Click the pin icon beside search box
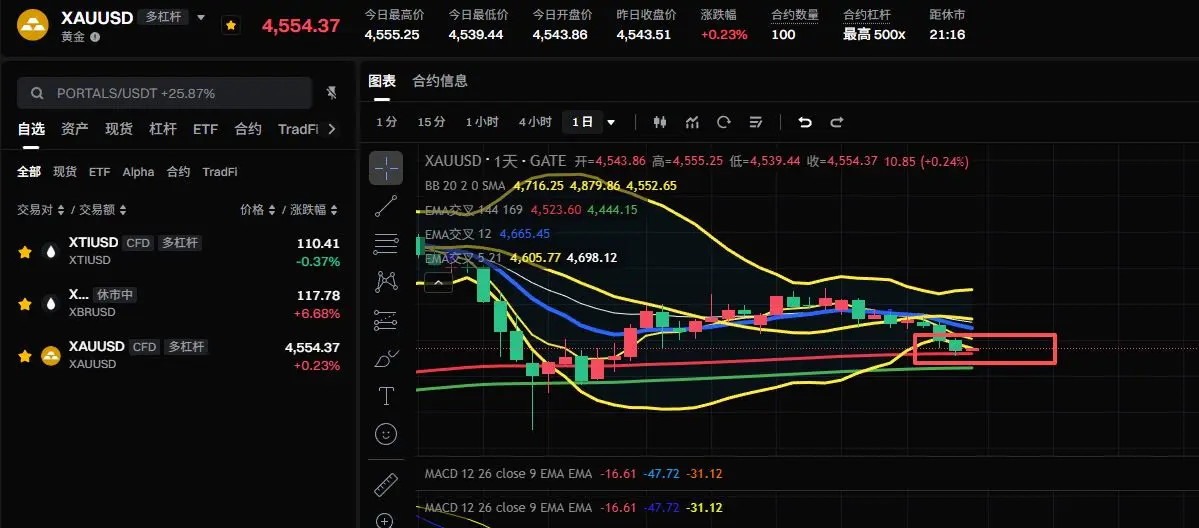 331,93
